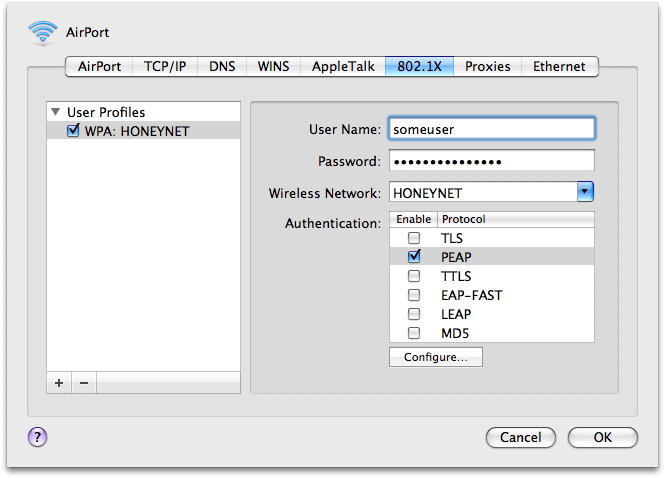Screen dimensions: 665x478
Task: Open the DNS tab
Action: pos(222,67)
